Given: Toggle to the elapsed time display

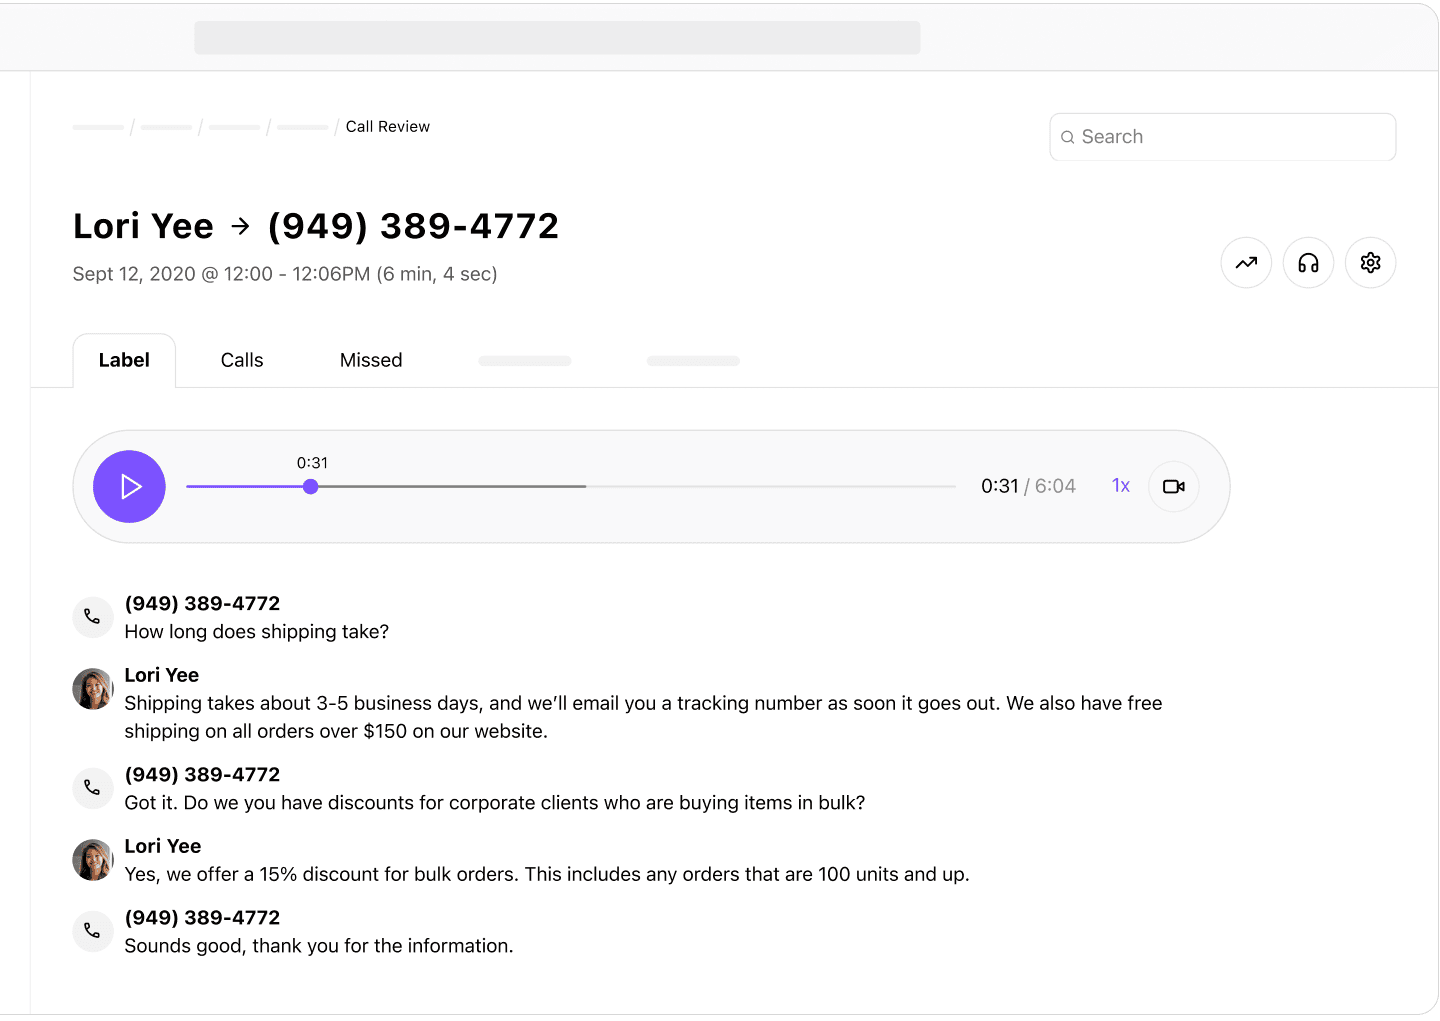Looking at the screenshot, I should pyautogui.click(x=1000, y=485).
